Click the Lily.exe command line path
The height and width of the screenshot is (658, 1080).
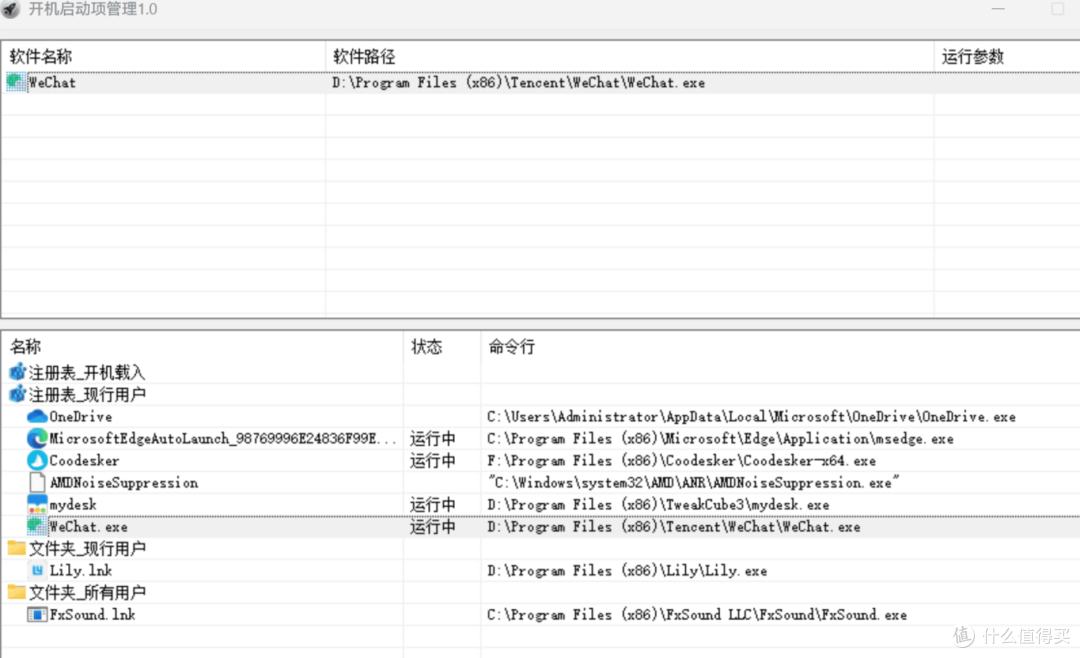[x=627, y=570]
